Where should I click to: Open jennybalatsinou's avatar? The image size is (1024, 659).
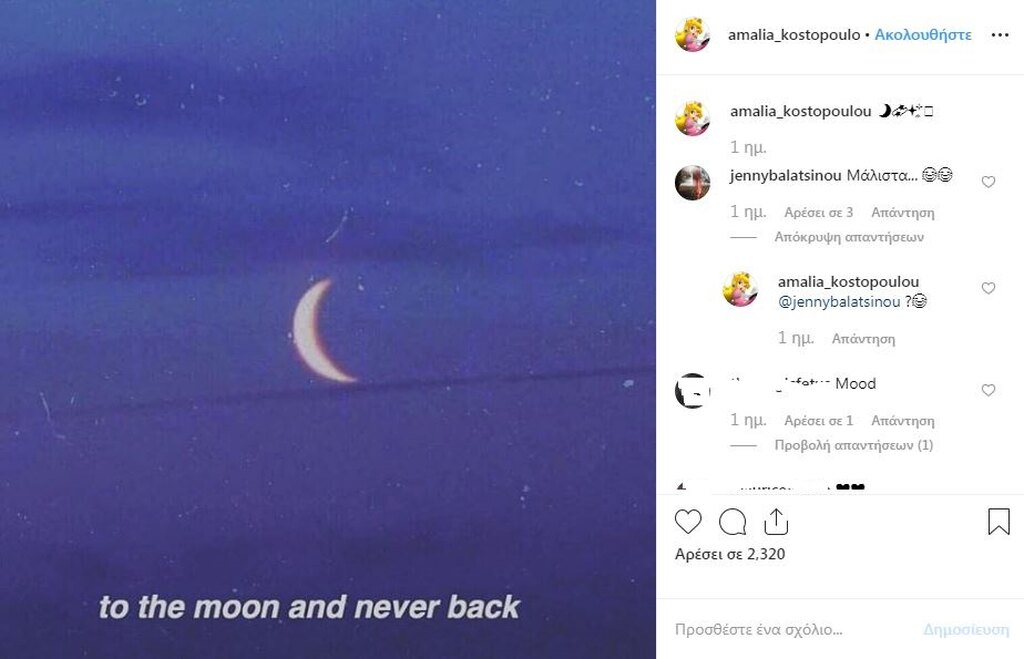point(692,182)
